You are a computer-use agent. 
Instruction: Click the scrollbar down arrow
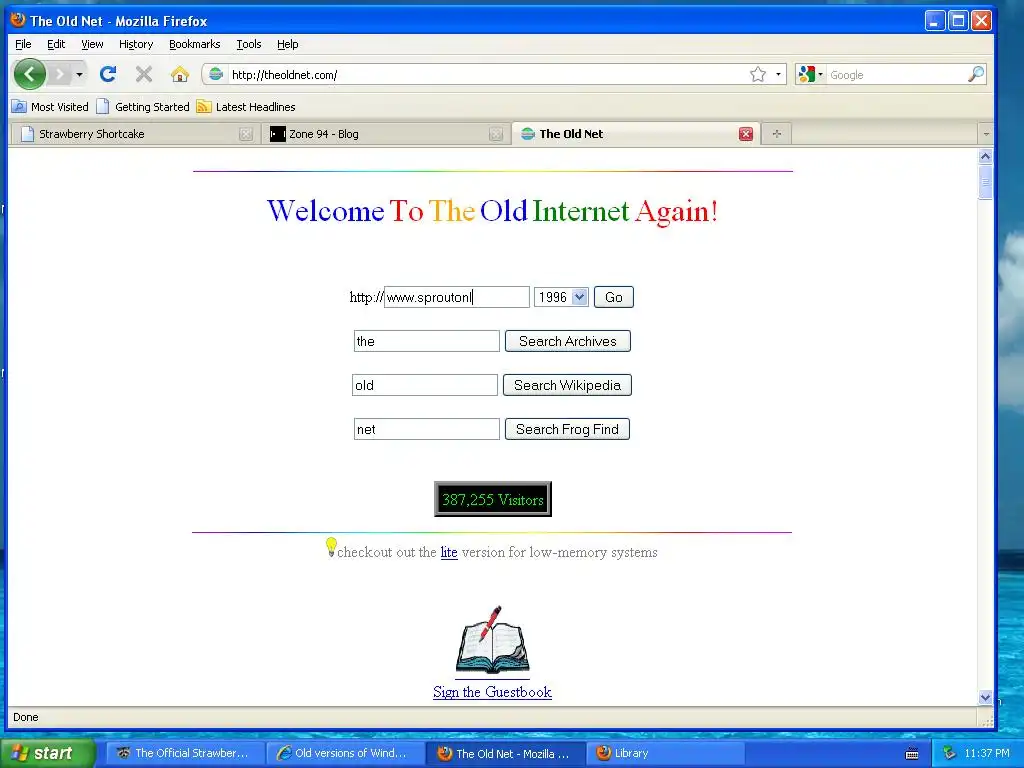[985, 697]
